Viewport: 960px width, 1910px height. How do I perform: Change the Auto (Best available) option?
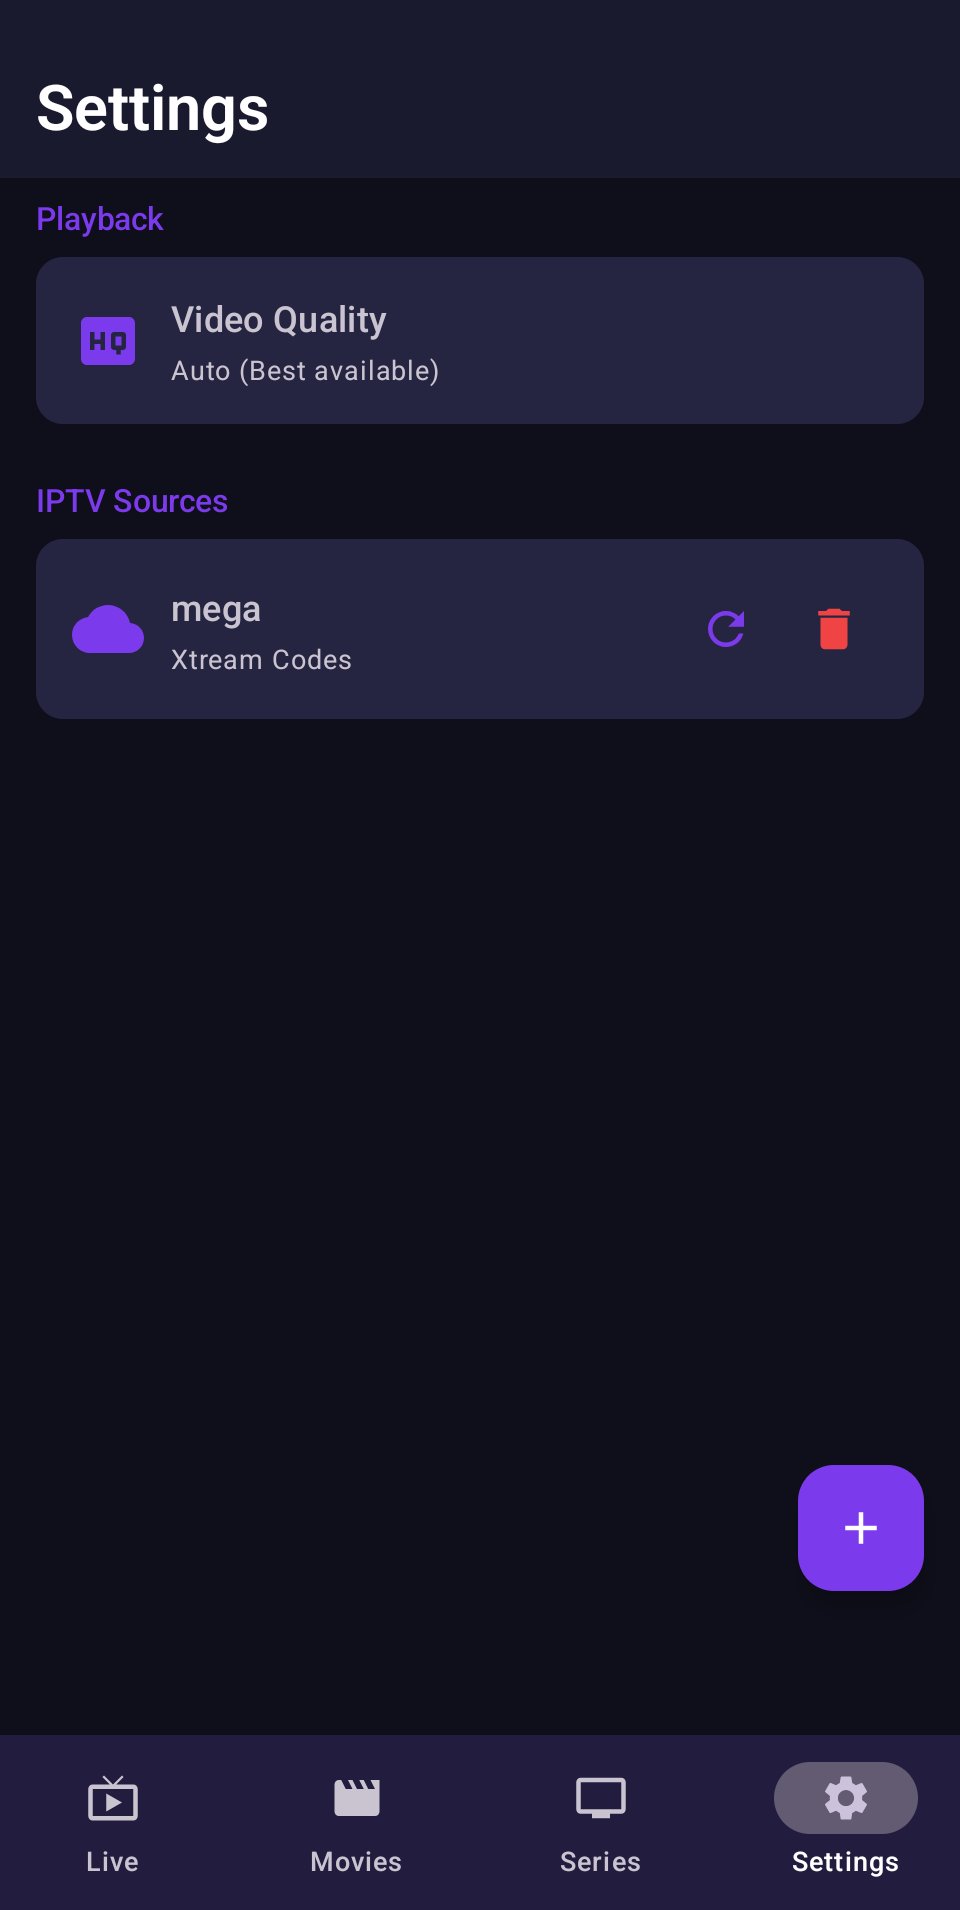click(x=305, y=371)
